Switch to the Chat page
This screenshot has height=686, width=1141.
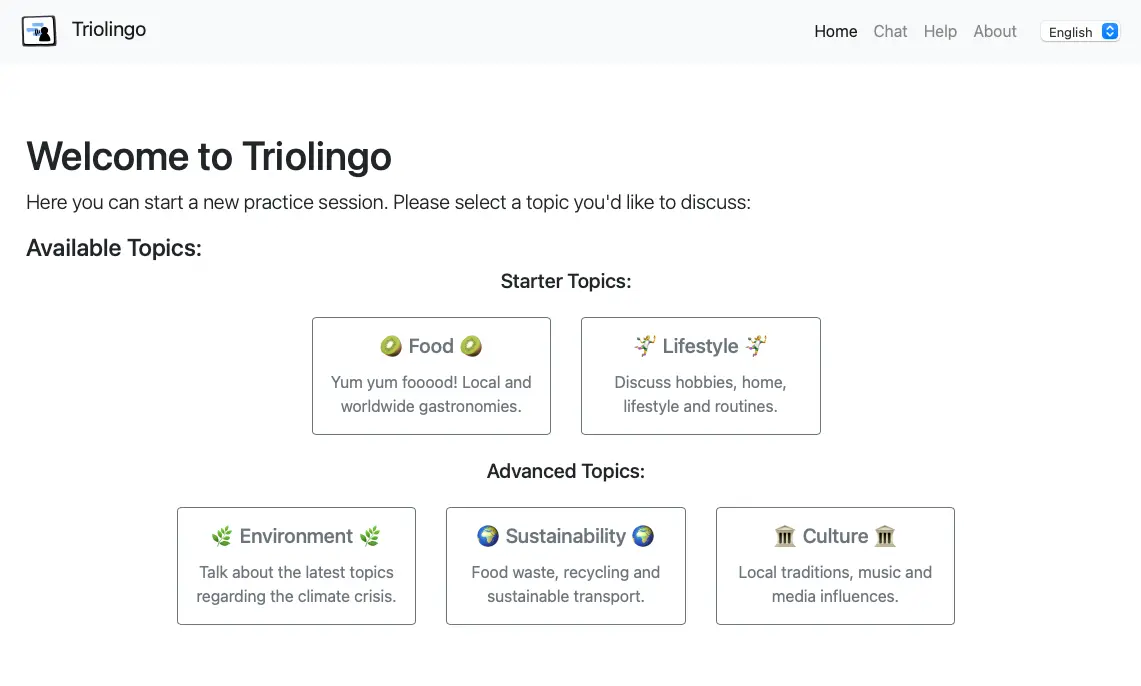click(890, 31)
